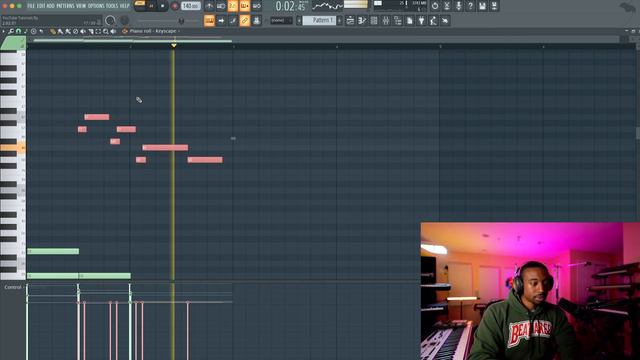Click the 140 tempo field
The height and width of the screenshot is (360, 640).
190,6
